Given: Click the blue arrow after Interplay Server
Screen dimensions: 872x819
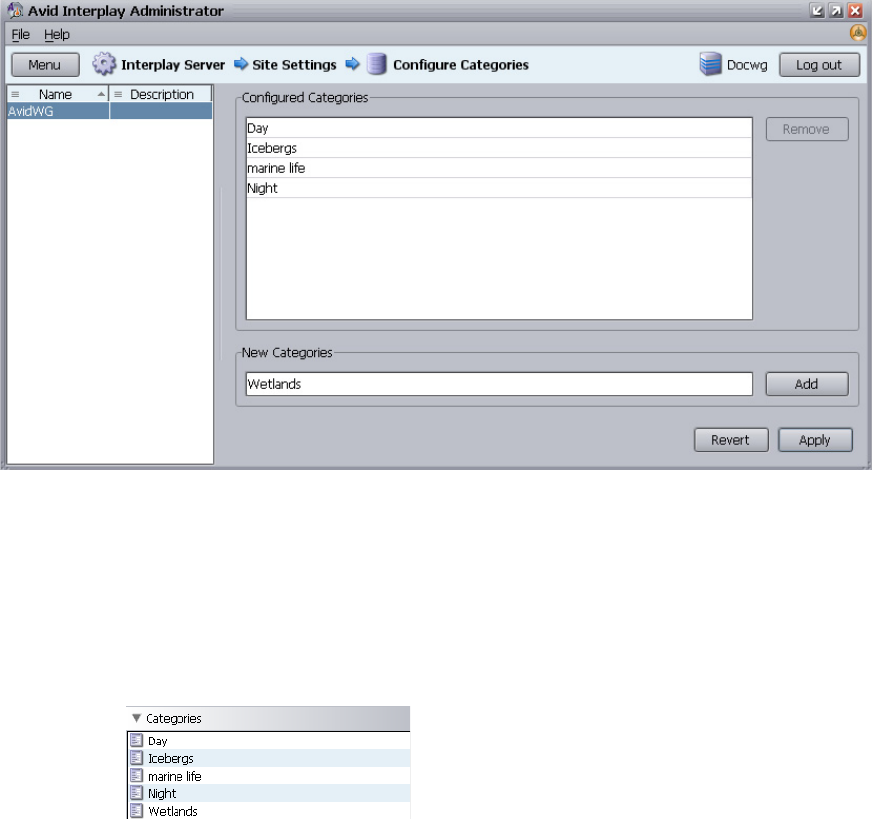Looking at the screenshot, I should point(241,64).
